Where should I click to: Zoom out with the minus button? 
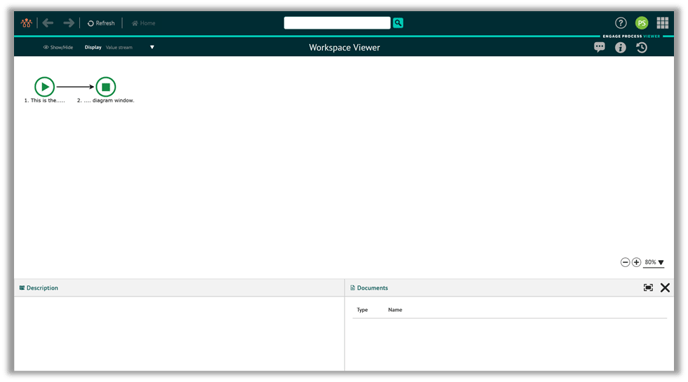point(625,262)
